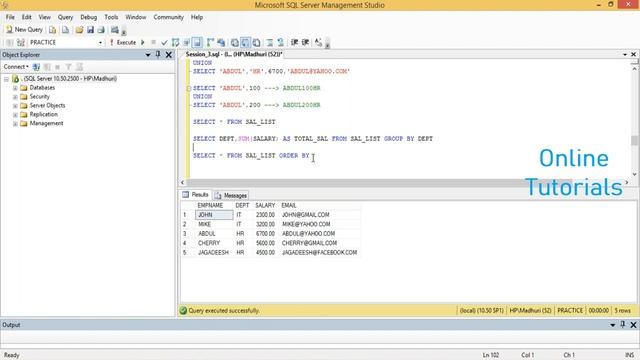Click the Connect Object Explorer icon
This screenshot has width=640, height=360.
pos(36,67)
